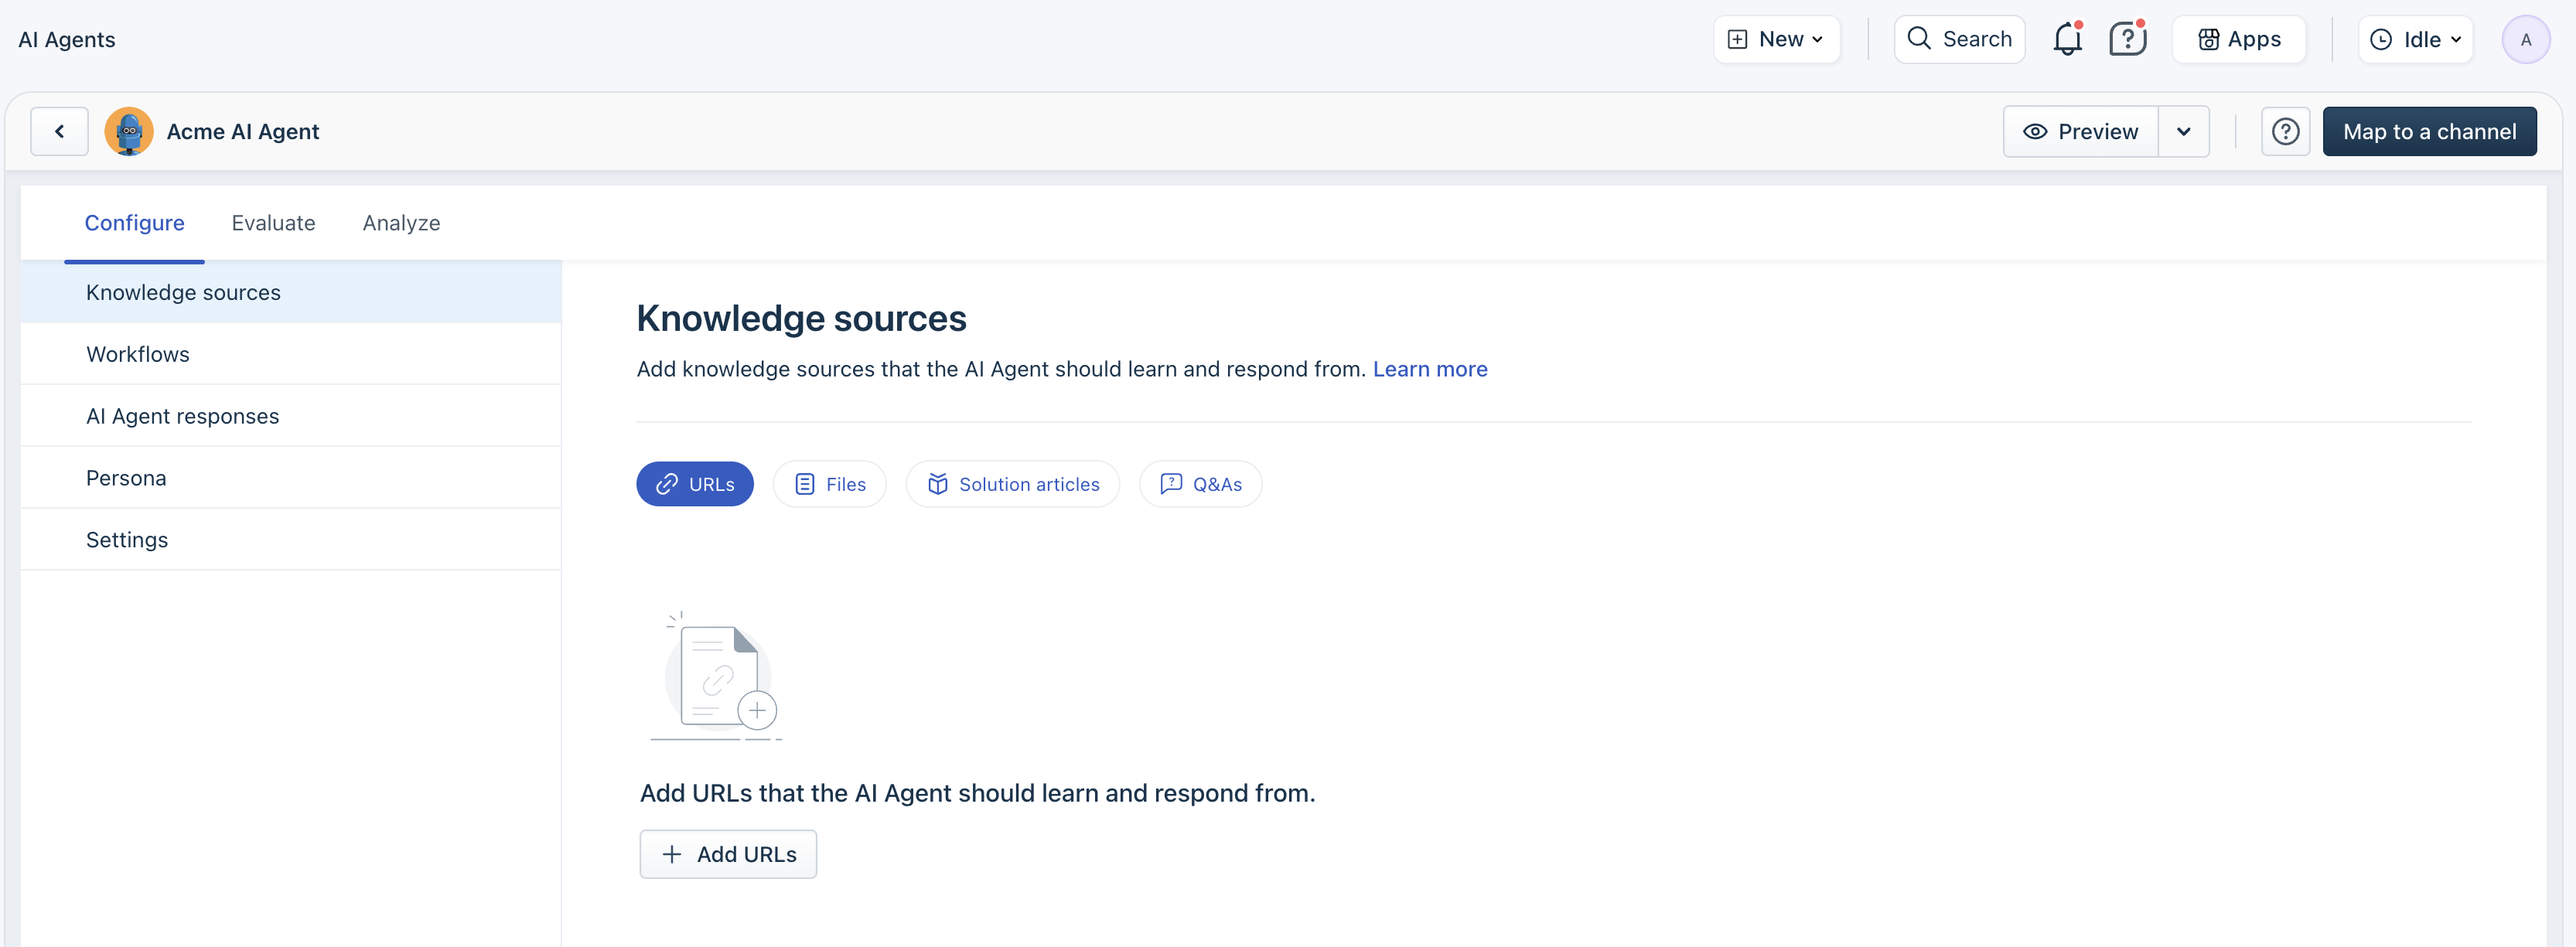Switch to the Evaluate tab
Image resolution: width=2576 pixels, height=947 pixels.
pos(273,223)
